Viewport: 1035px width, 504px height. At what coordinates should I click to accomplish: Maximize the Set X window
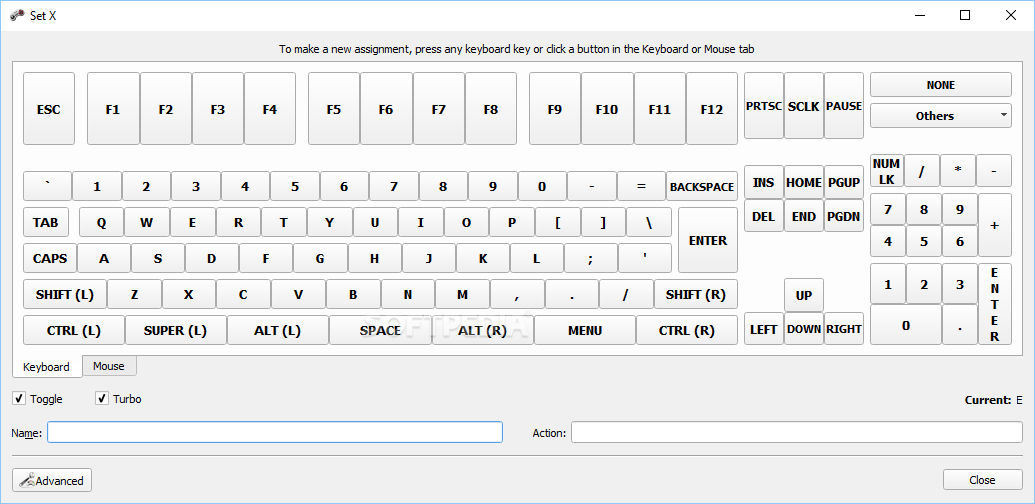point(965,16)
